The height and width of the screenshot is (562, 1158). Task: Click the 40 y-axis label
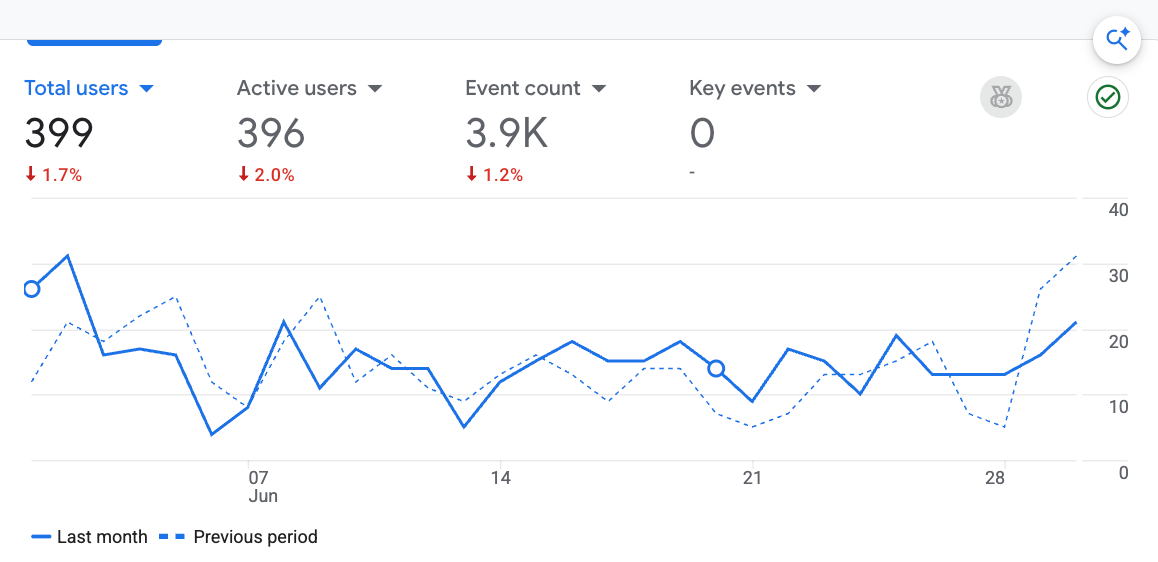click(1118, 210)
